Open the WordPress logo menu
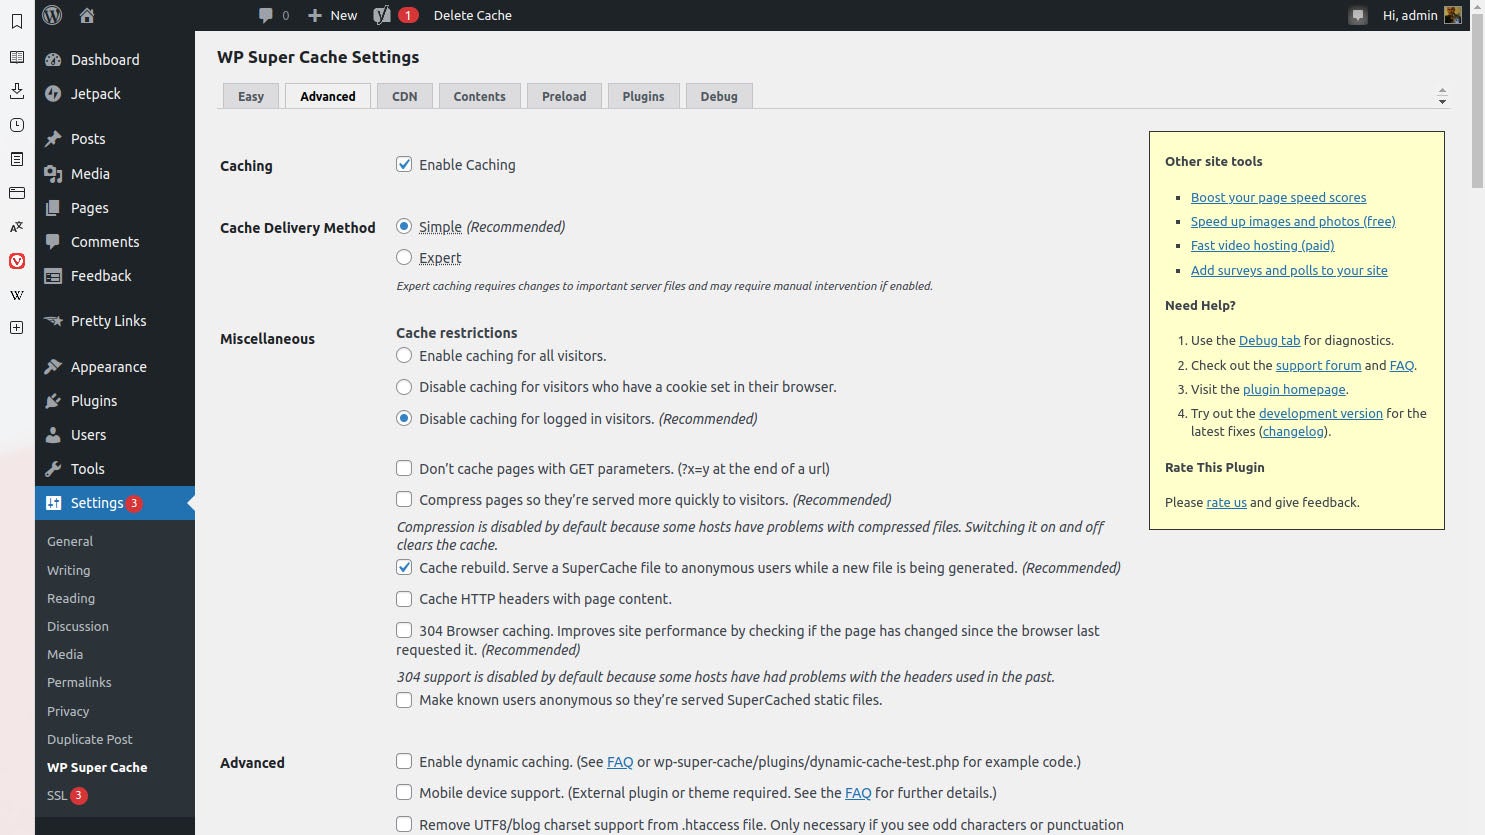The height and width of the screenshot is (835, 1485). click(x=52, y=15)
